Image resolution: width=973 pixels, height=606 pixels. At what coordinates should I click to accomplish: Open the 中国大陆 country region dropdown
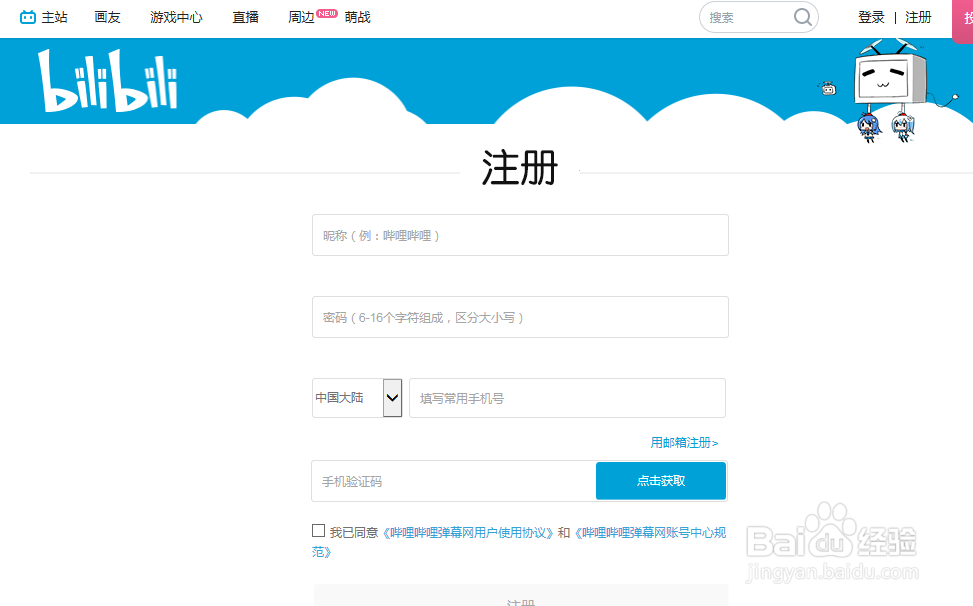coord(355,397)
